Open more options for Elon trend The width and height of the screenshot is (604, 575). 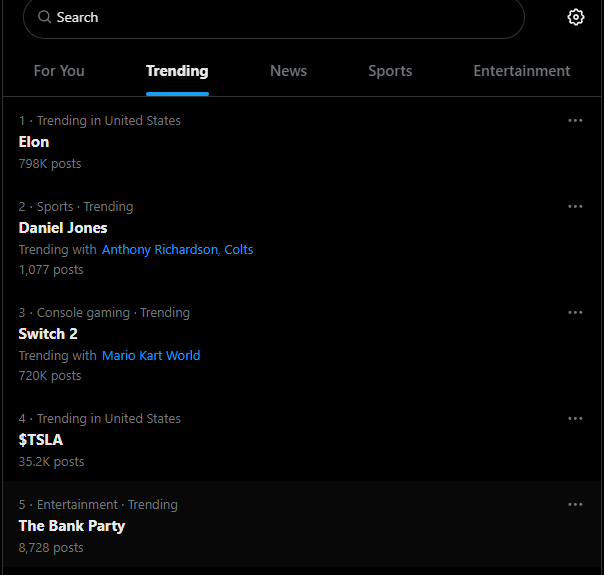click(575, 121)
